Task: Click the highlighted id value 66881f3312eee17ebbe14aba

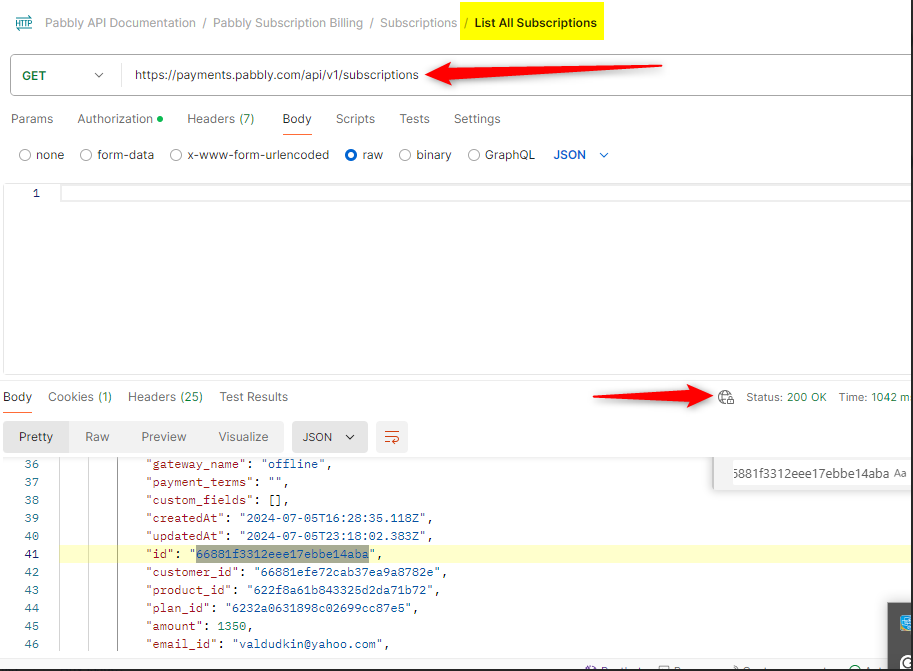Action: tap(282, 554)
